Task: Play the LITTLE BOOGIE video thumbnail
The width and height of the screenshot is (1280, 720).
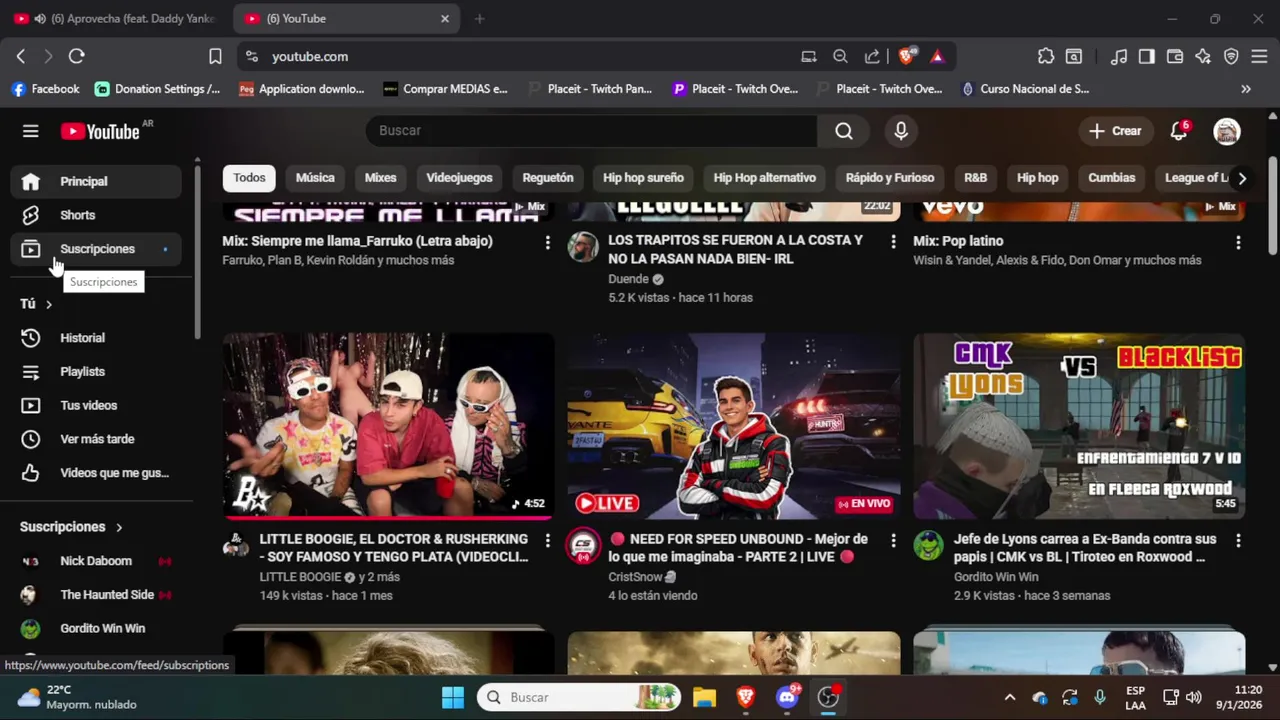Action: (x=388, y=426)
